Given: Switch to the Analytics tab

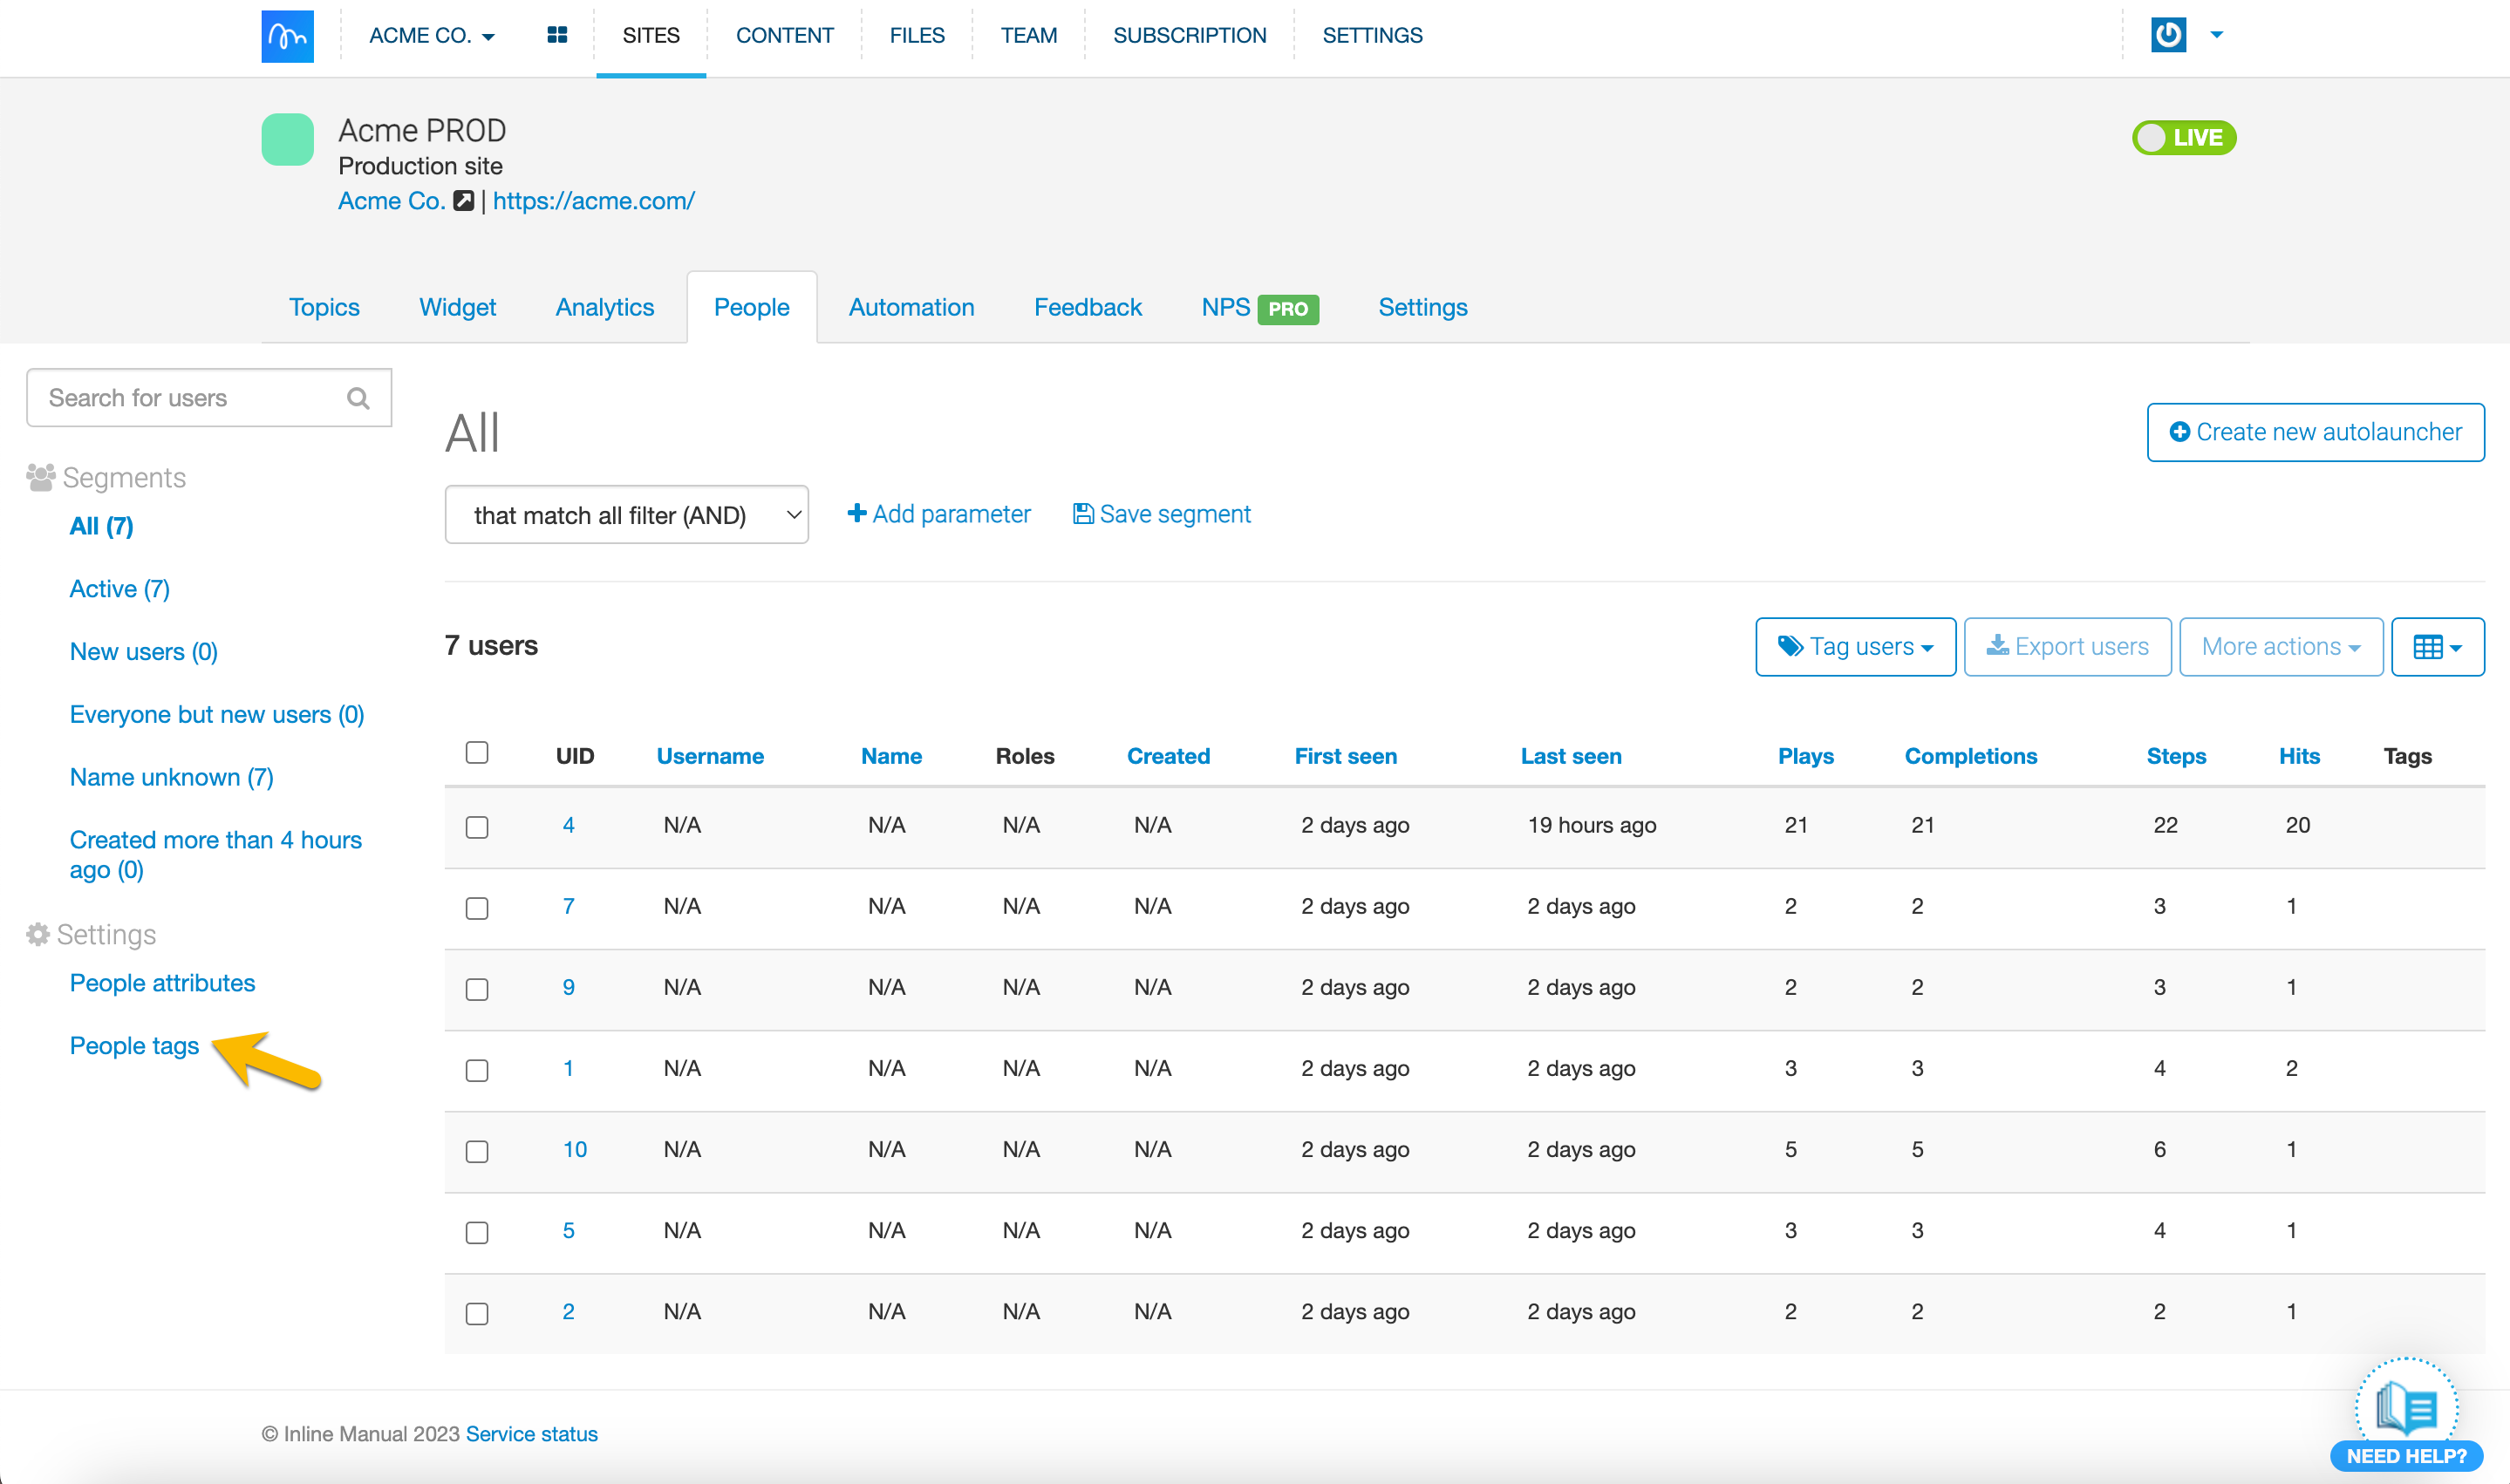Looking at the screenshot, I should click(x=604, y=307).
